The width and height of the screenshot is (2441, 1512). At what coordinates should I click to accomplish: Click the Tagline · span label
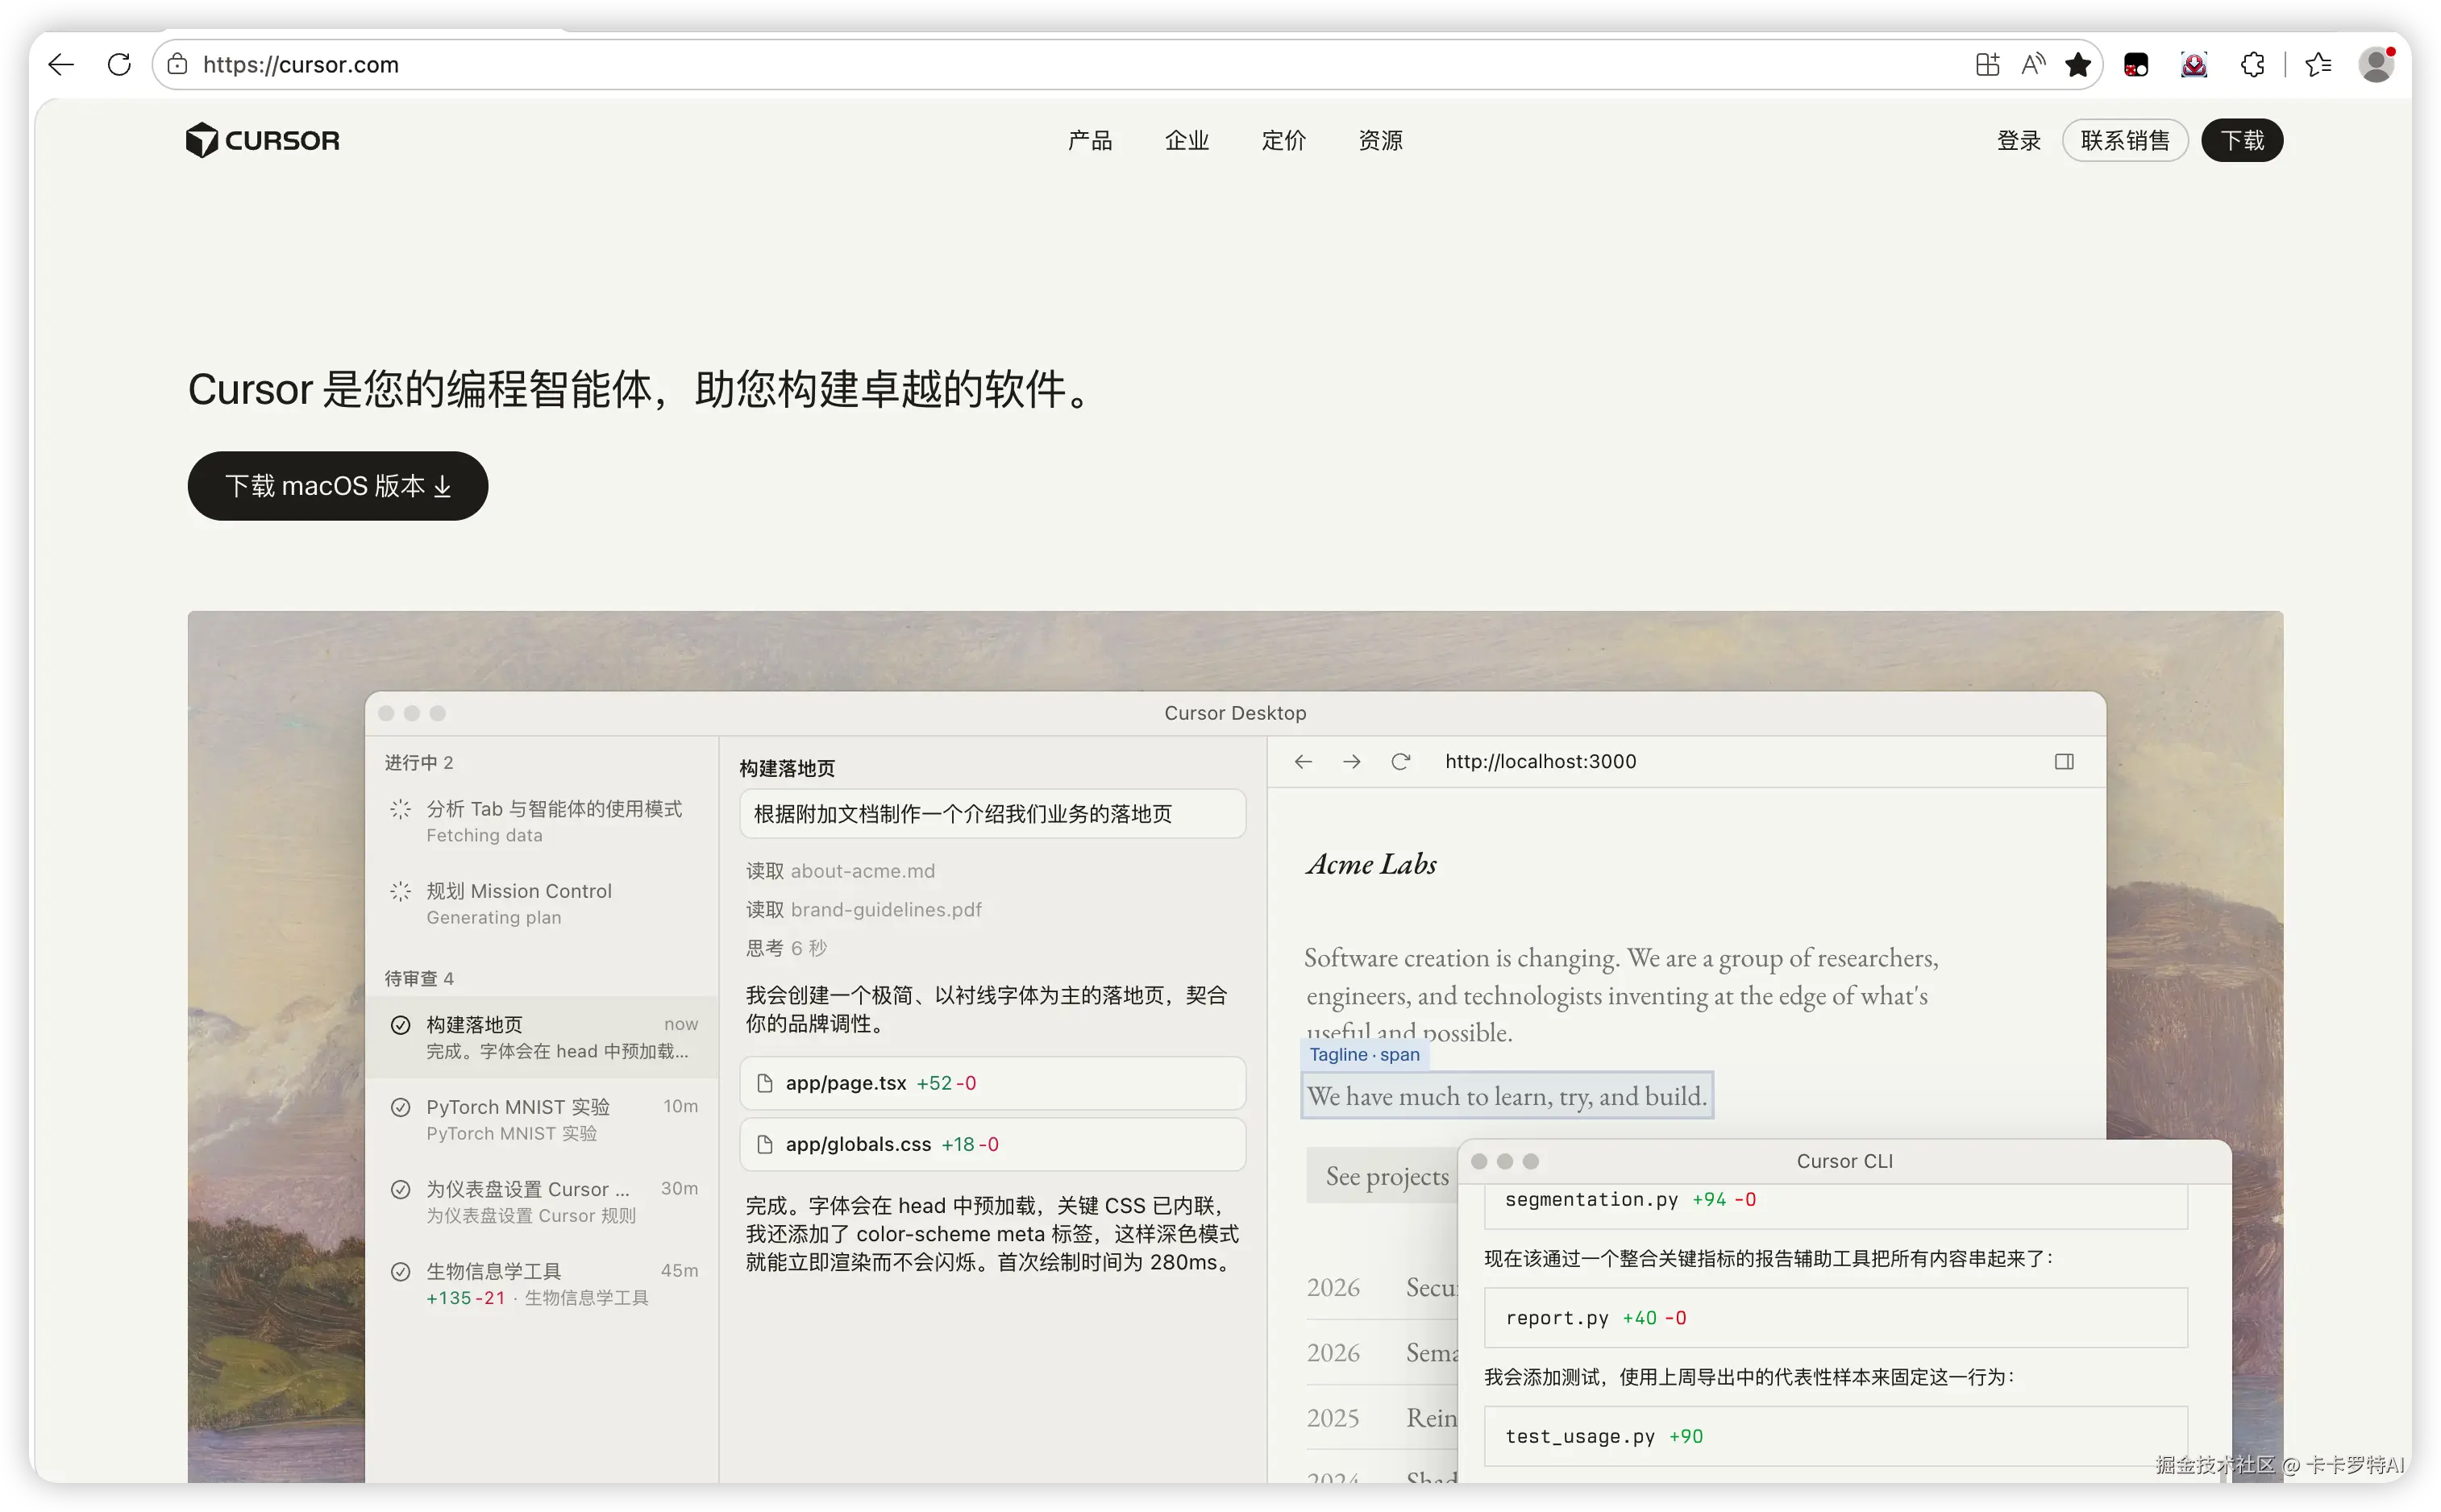(1364, 1055)
